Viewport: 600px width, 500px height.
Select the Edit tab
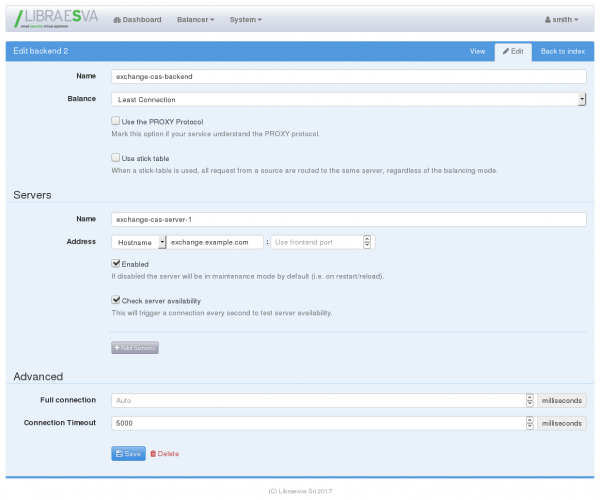click(512, 50)
